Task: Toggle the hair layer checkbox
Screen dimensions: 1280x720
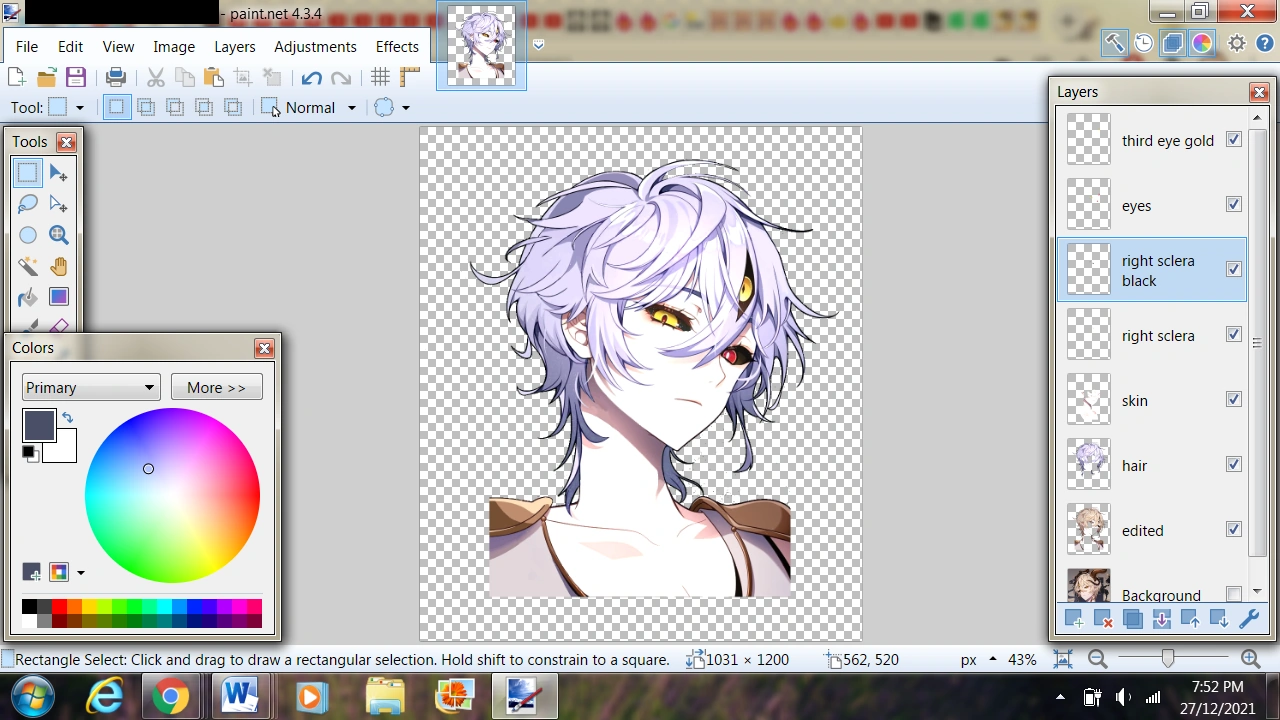Action: point(1233,464)
